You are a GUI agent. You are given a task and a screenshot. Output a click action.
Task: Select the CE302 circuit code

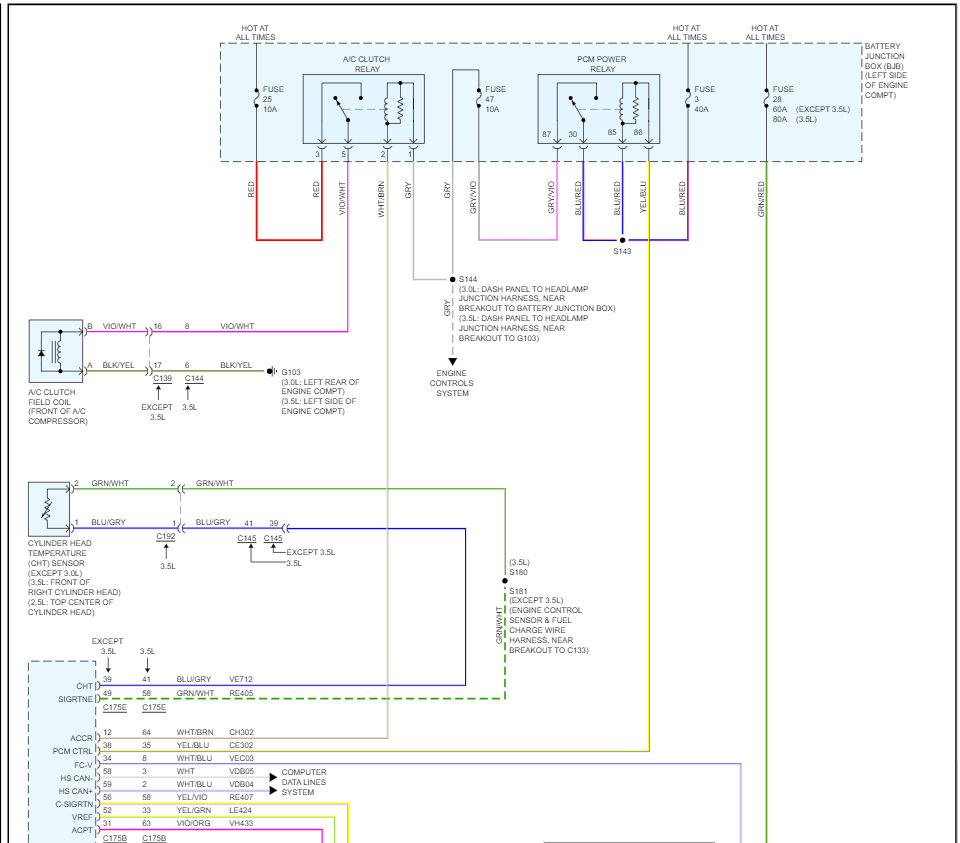click(242, 745)
